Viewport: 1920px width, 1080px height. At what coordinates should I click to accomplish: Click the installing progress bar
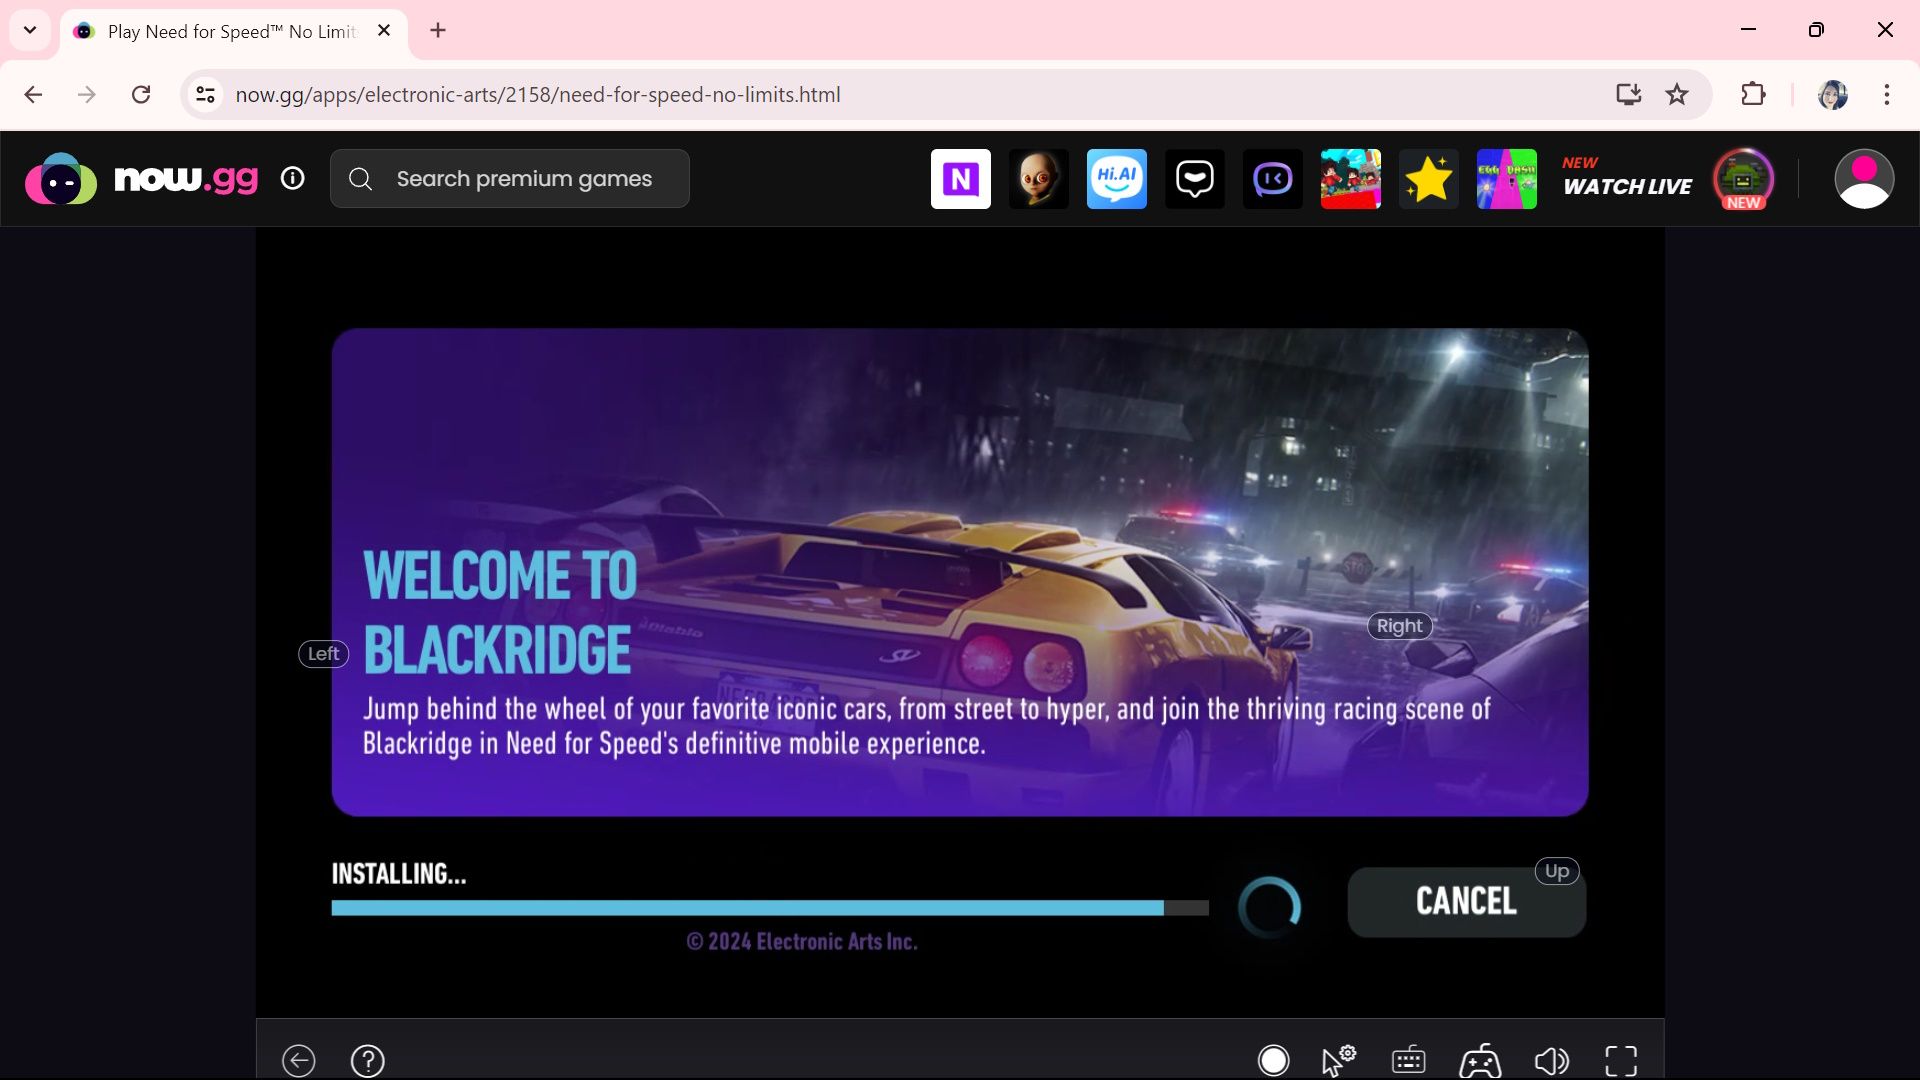click(770, 908)
